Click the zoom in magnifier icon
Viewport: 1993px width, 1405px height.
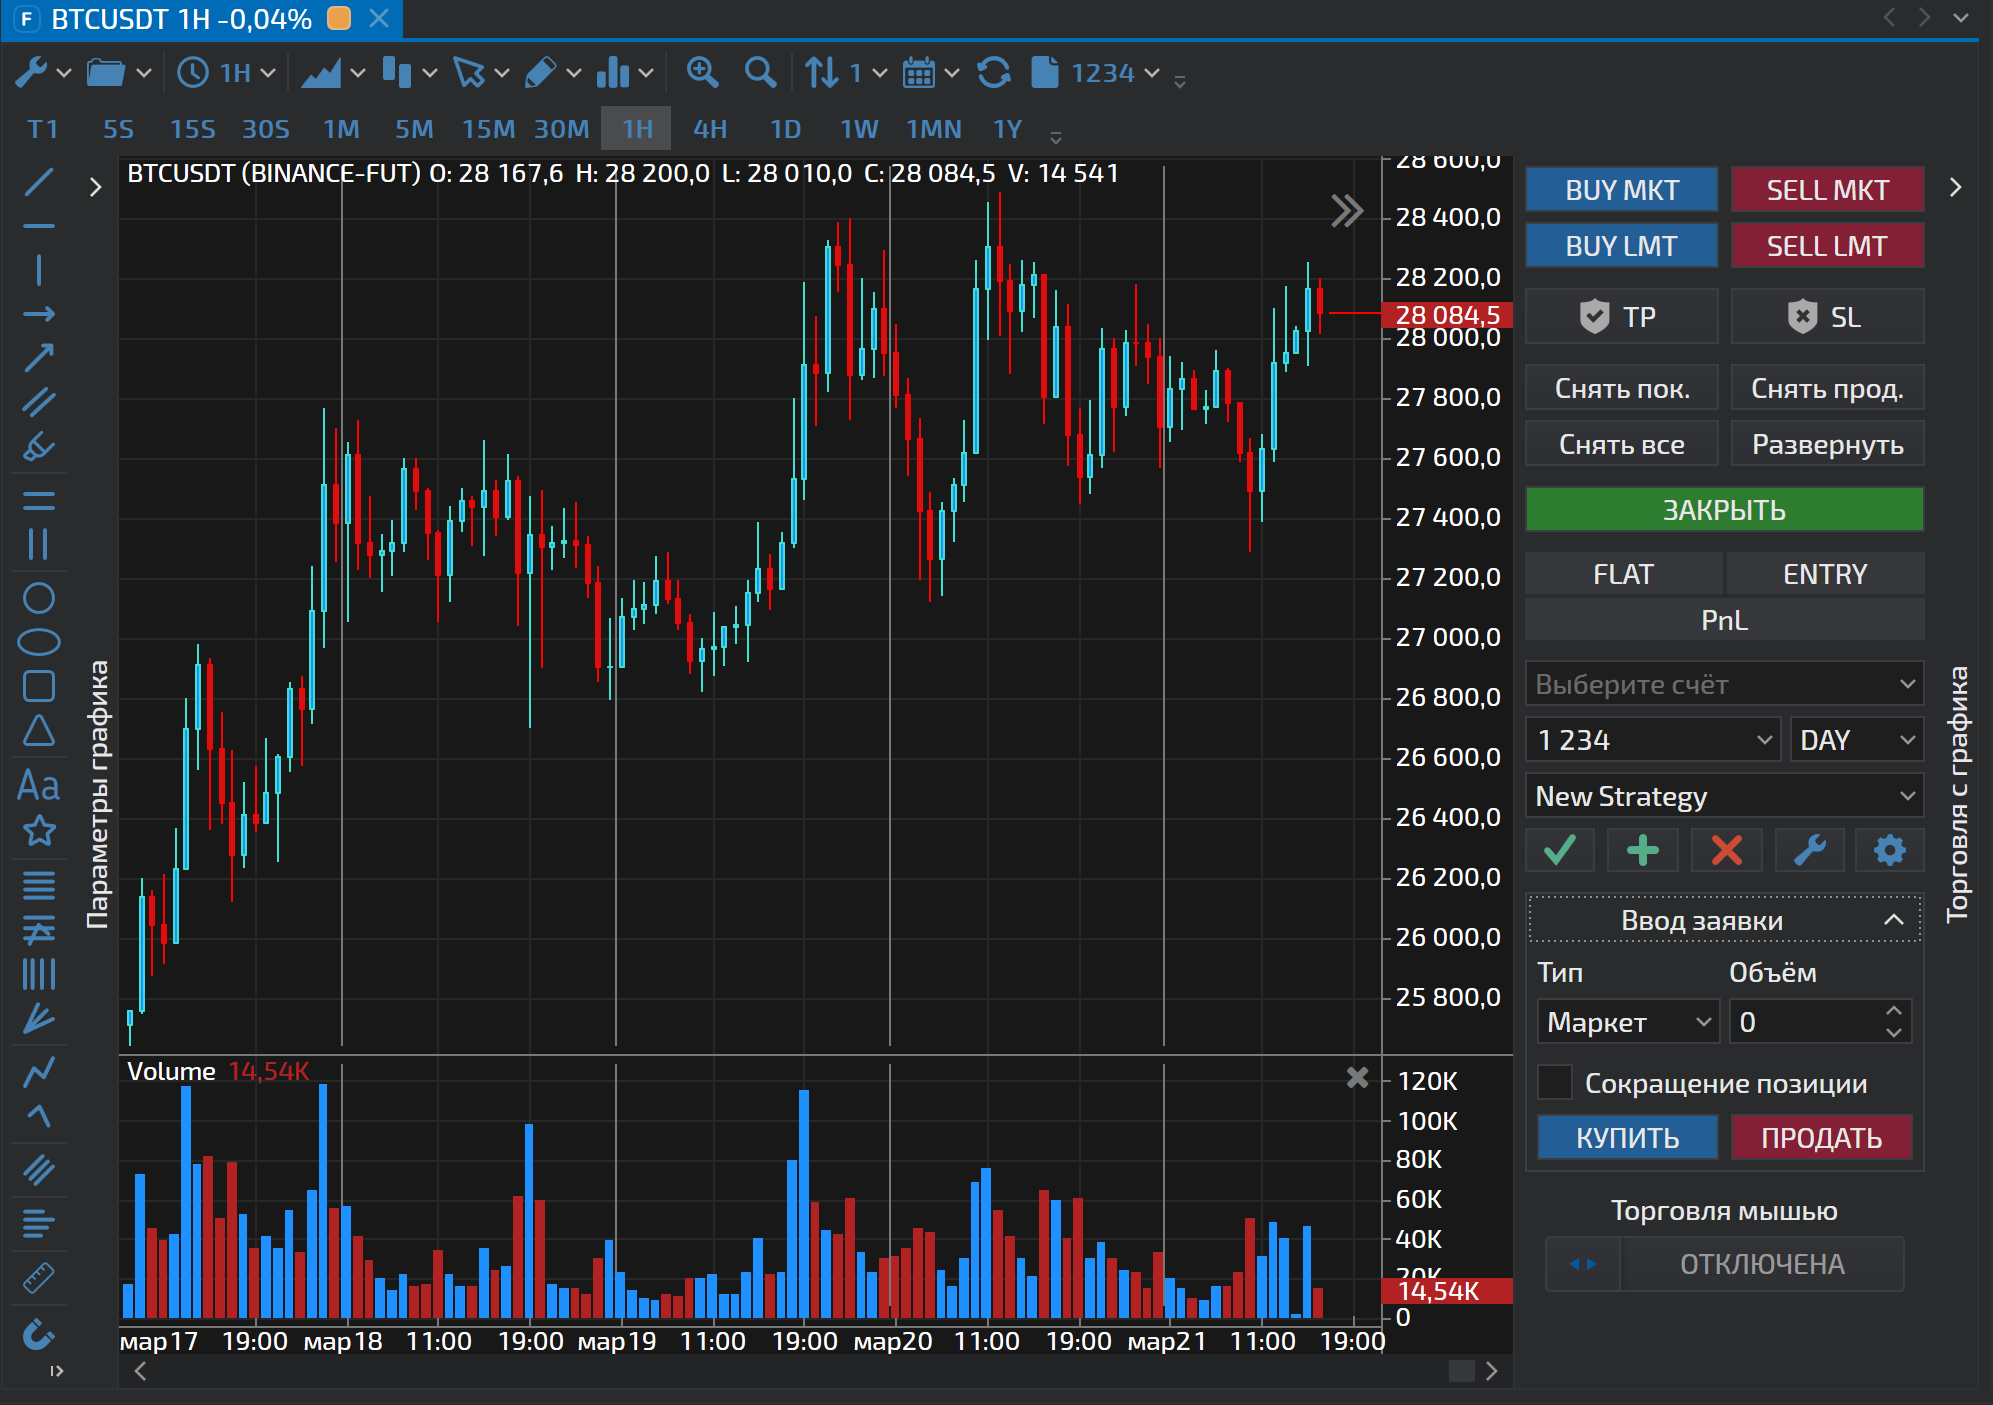pos(702,72)
